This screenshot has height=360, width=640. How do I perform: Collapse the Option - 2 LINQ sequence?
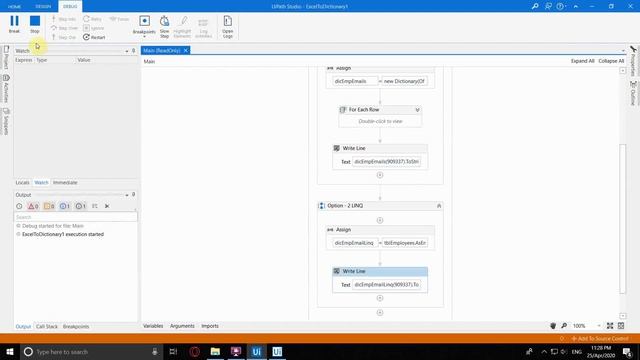tap(439, 206)
